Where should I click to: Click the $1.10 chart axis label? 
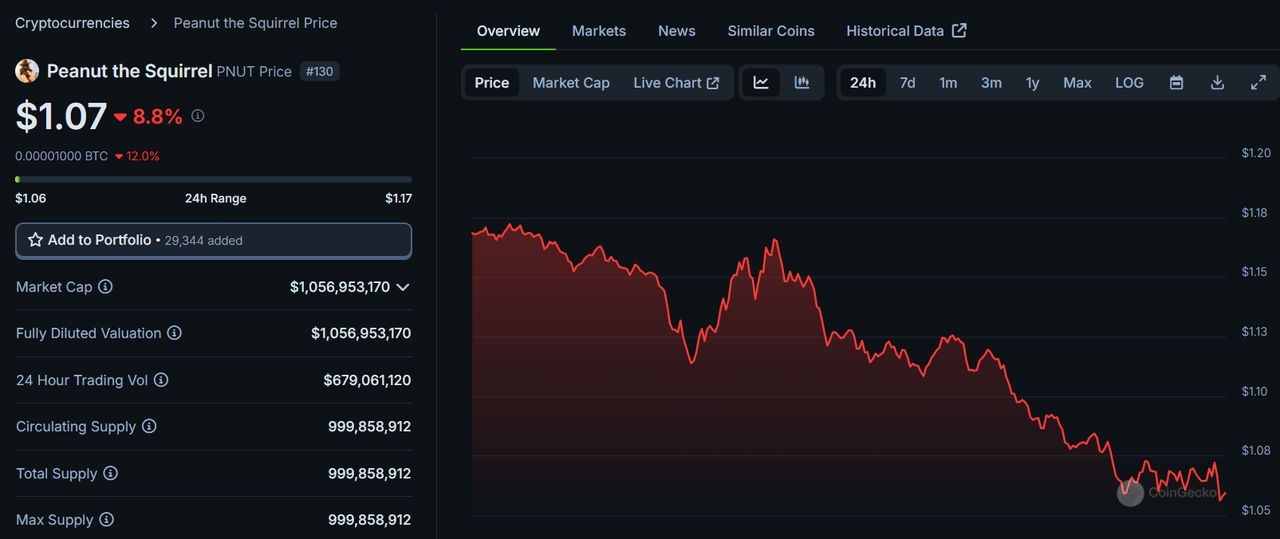coord(1256,391)
